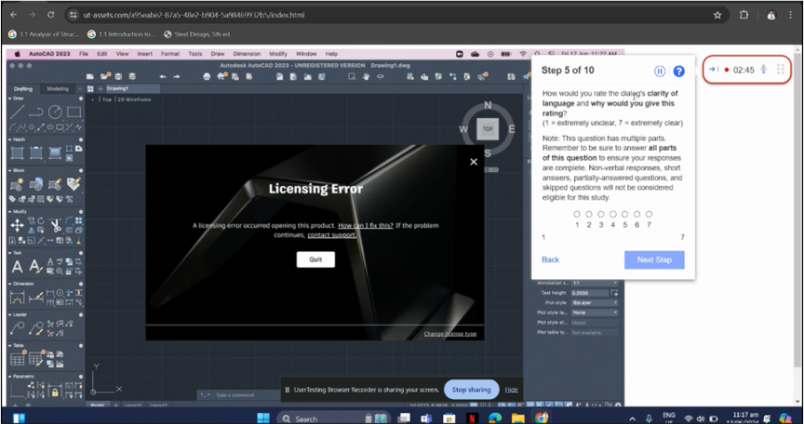The width and height of the screenshot is (804, 424).
Task: Select the padlock constraint icon in Parametric
Action: click(x=54, y=392)
